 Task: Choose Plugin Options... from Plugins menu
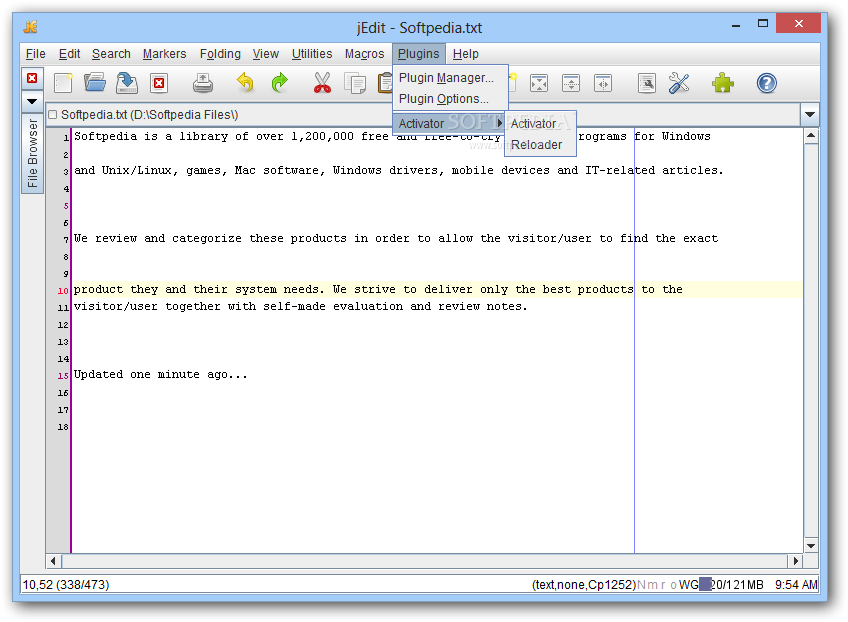click(x=450, y=99)
